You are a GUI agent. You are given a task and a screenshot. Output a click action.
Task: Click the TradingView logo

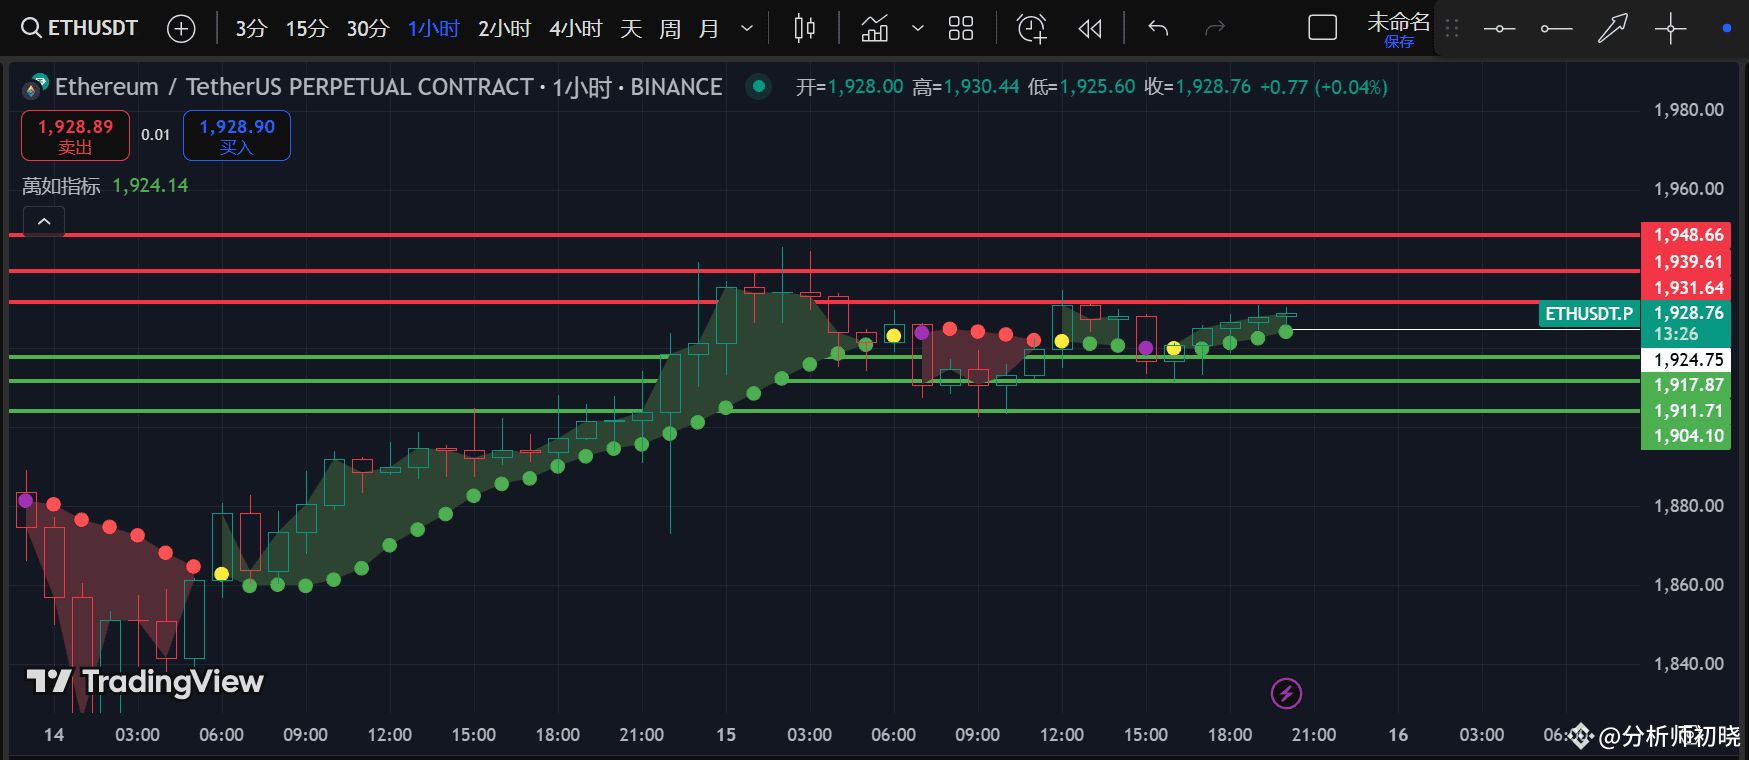[145, 682]
